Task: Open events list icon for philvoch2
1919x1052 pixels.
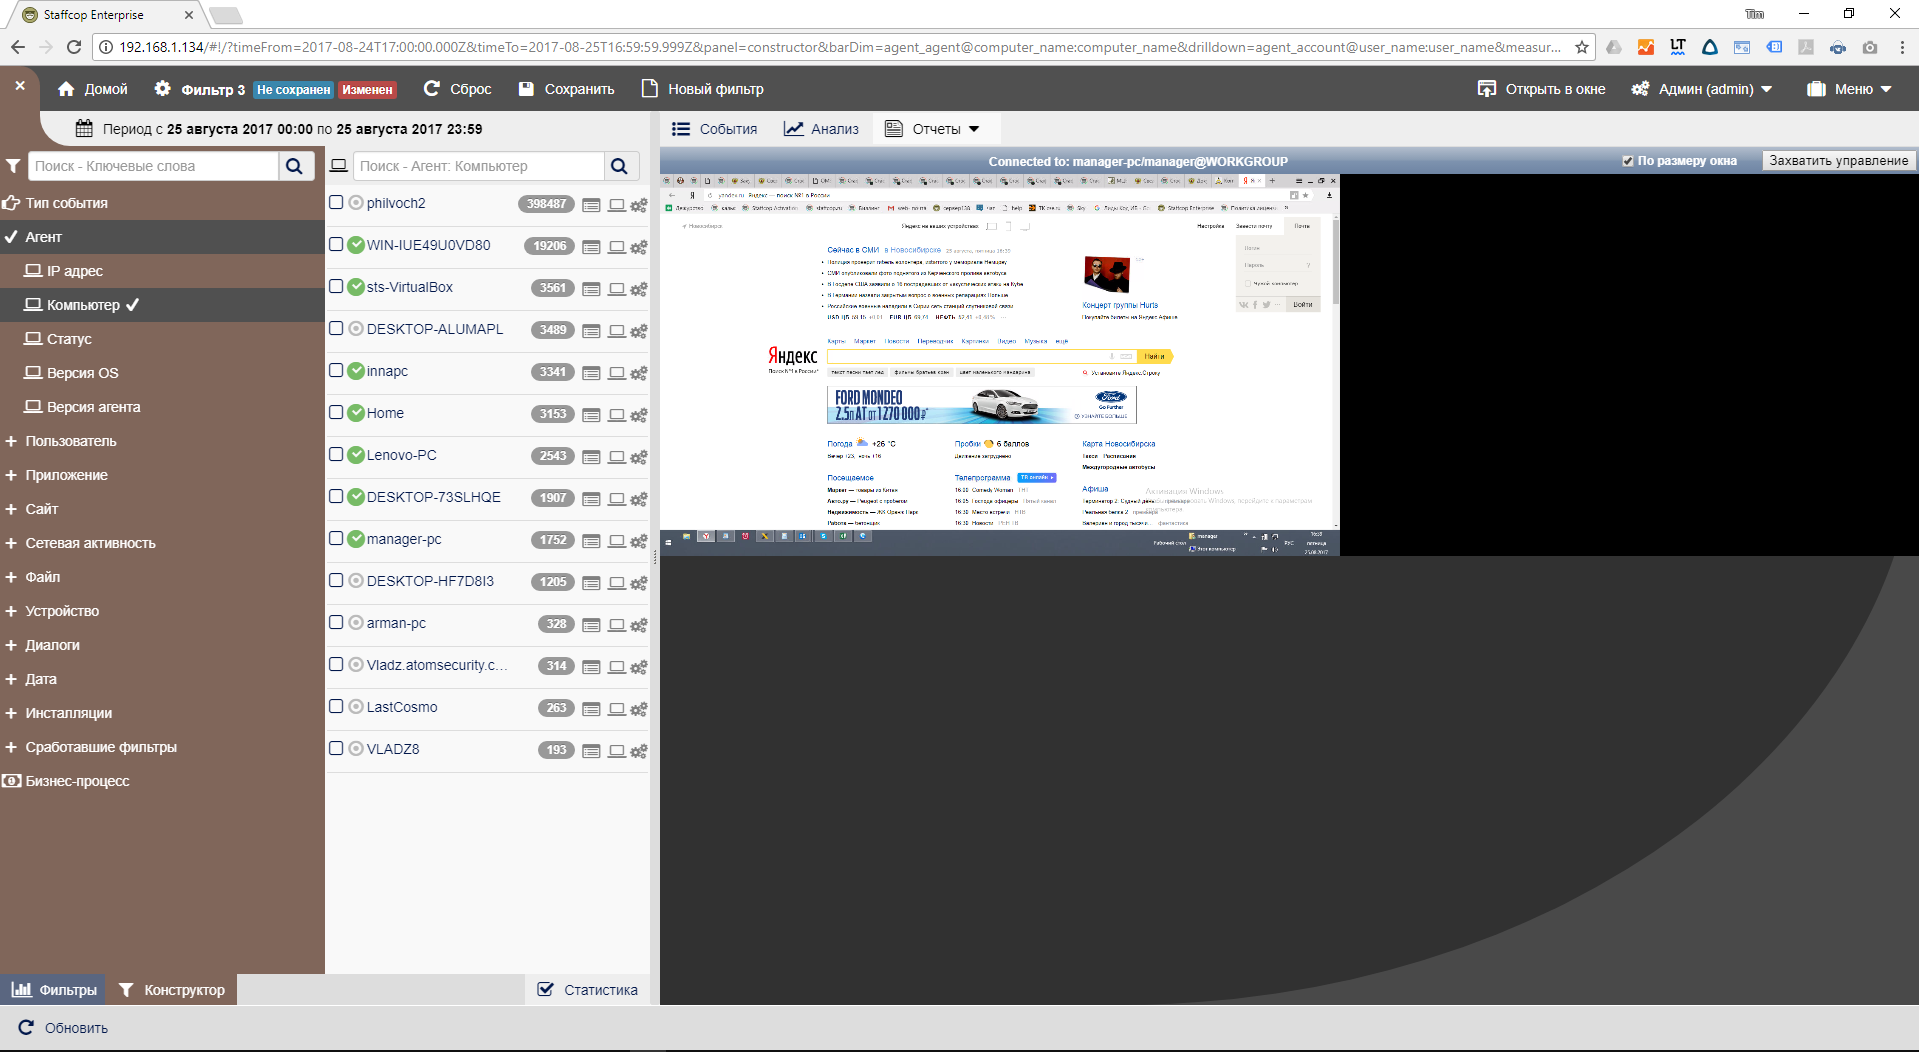Action: (x=592, y=205)
